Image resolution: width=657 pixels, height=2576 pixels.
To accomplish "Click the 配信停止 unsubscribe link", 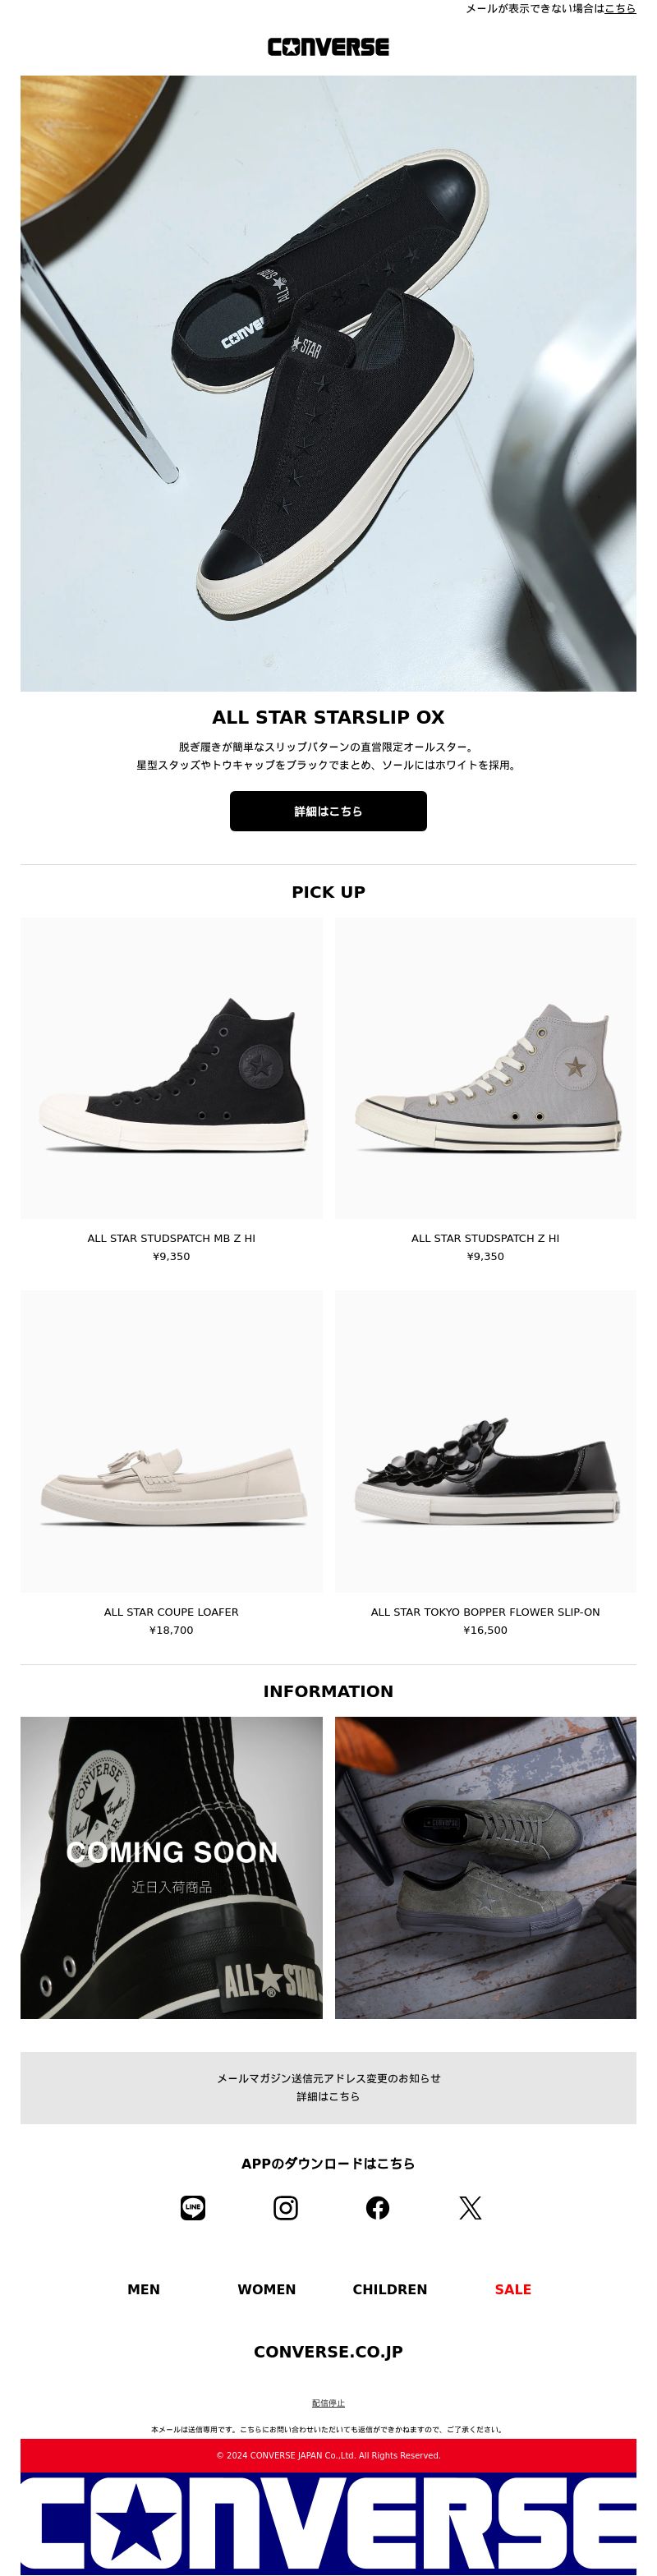I will tap(328, 2403).
